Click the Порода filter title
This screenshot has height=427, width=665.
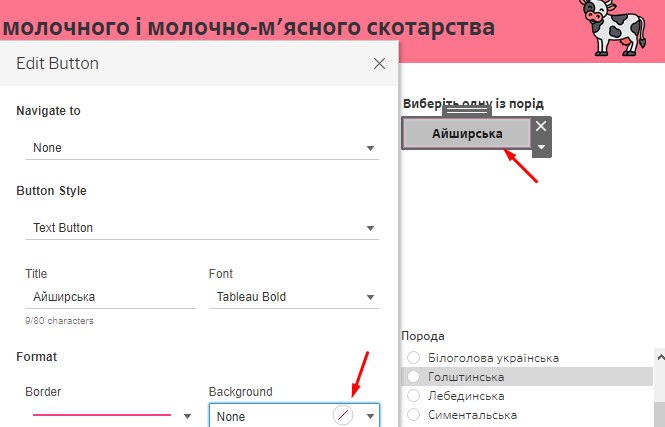click(423, 336)
